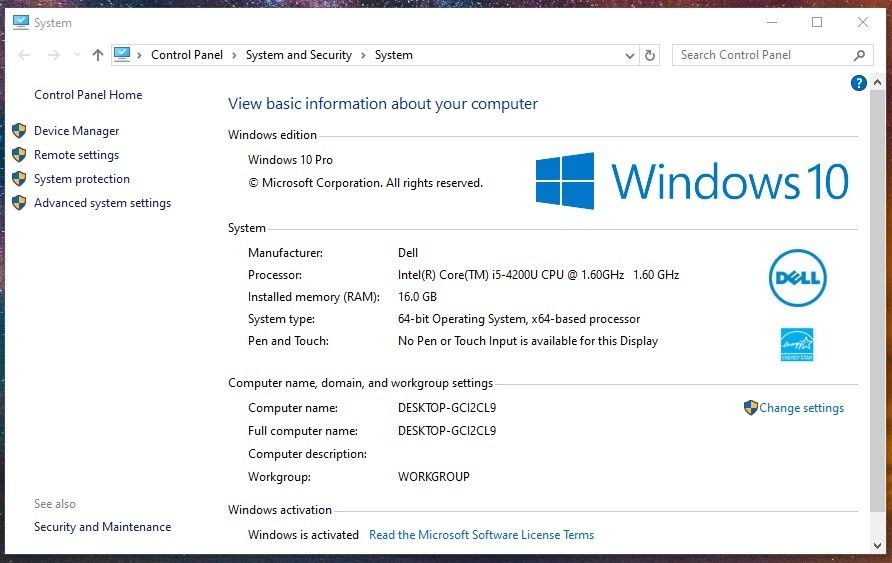The image size is (892, 563).
Task: Click the System window title icon
Action: 20,22
